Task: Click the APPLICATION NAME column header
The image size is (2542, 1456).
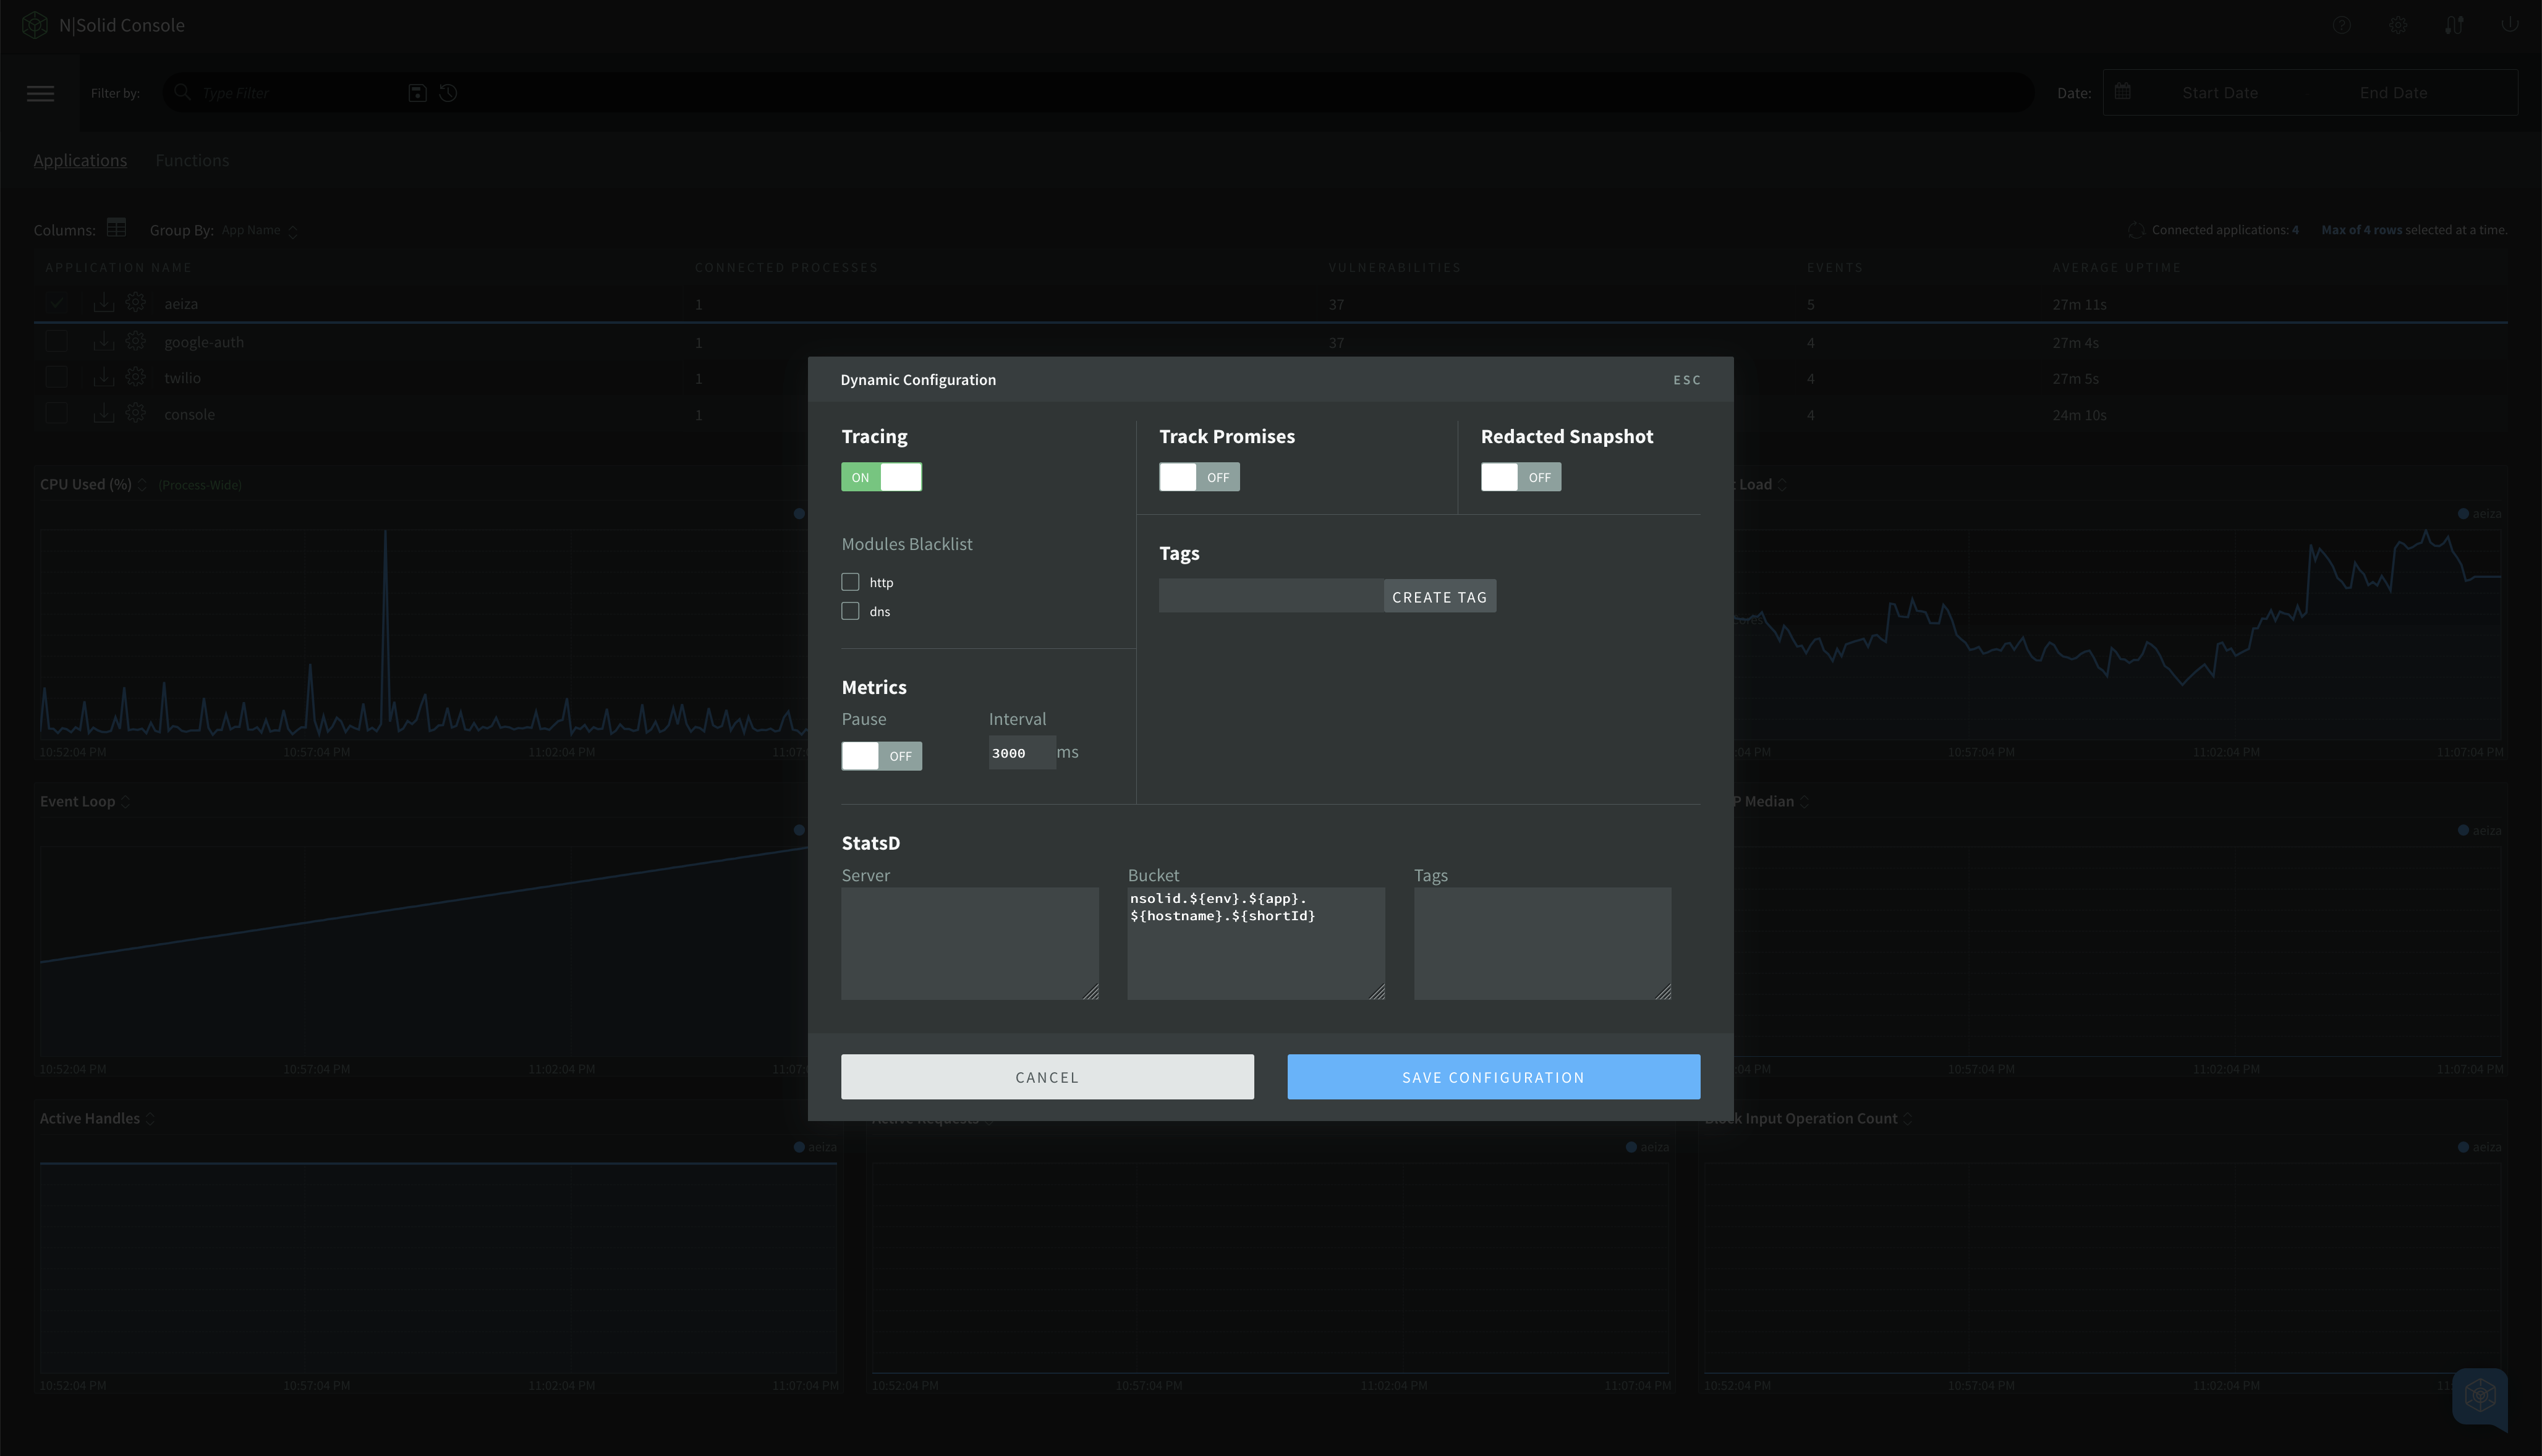Action: click(x=118, y=267)
